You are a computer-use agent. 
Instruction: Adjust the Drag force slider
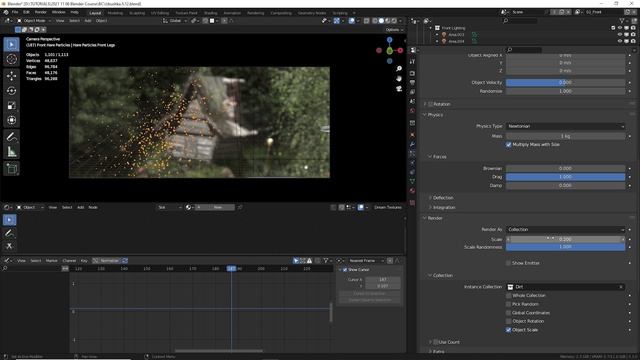tap(565, 177)
